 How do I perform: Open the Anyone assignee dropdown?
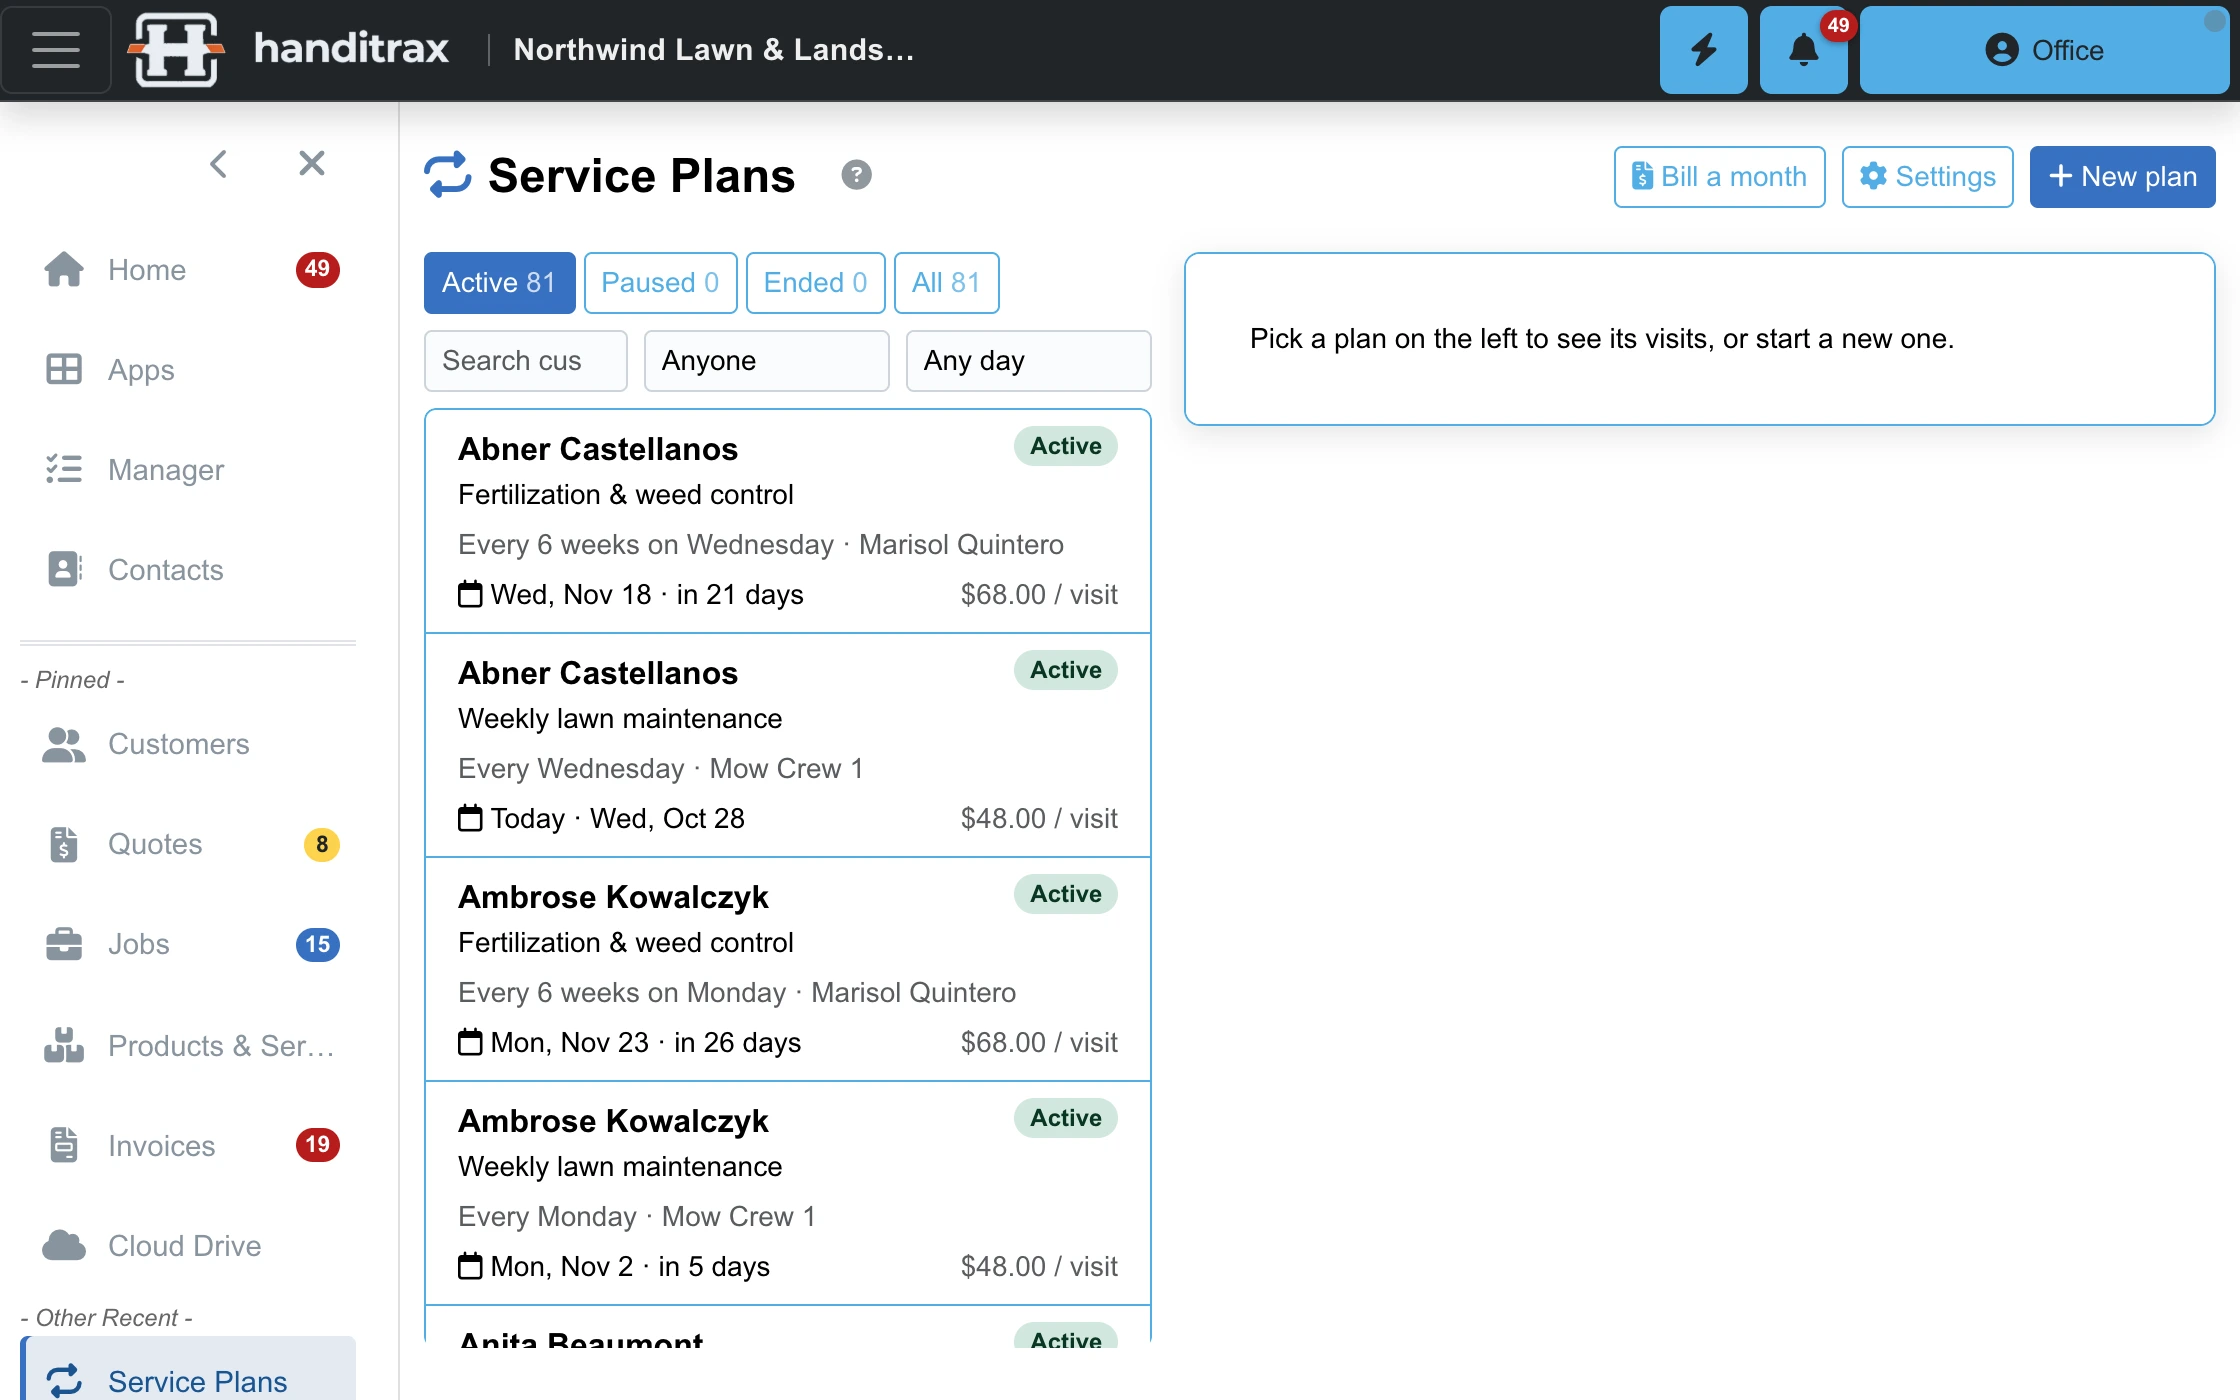(766, 361)
